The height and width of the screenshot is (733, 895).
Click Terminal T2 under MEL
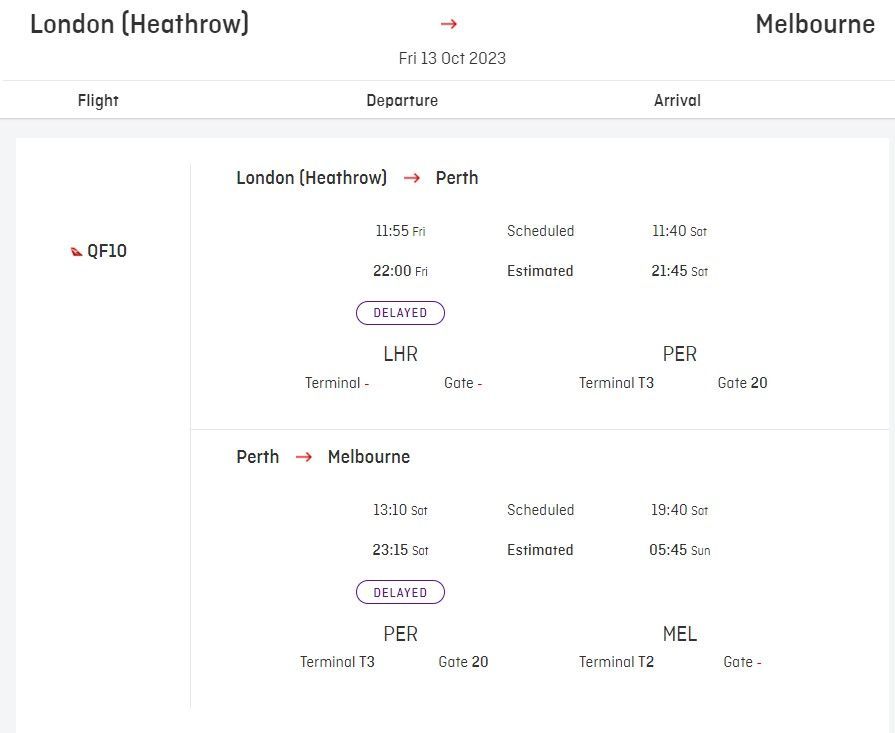(616, 662)
